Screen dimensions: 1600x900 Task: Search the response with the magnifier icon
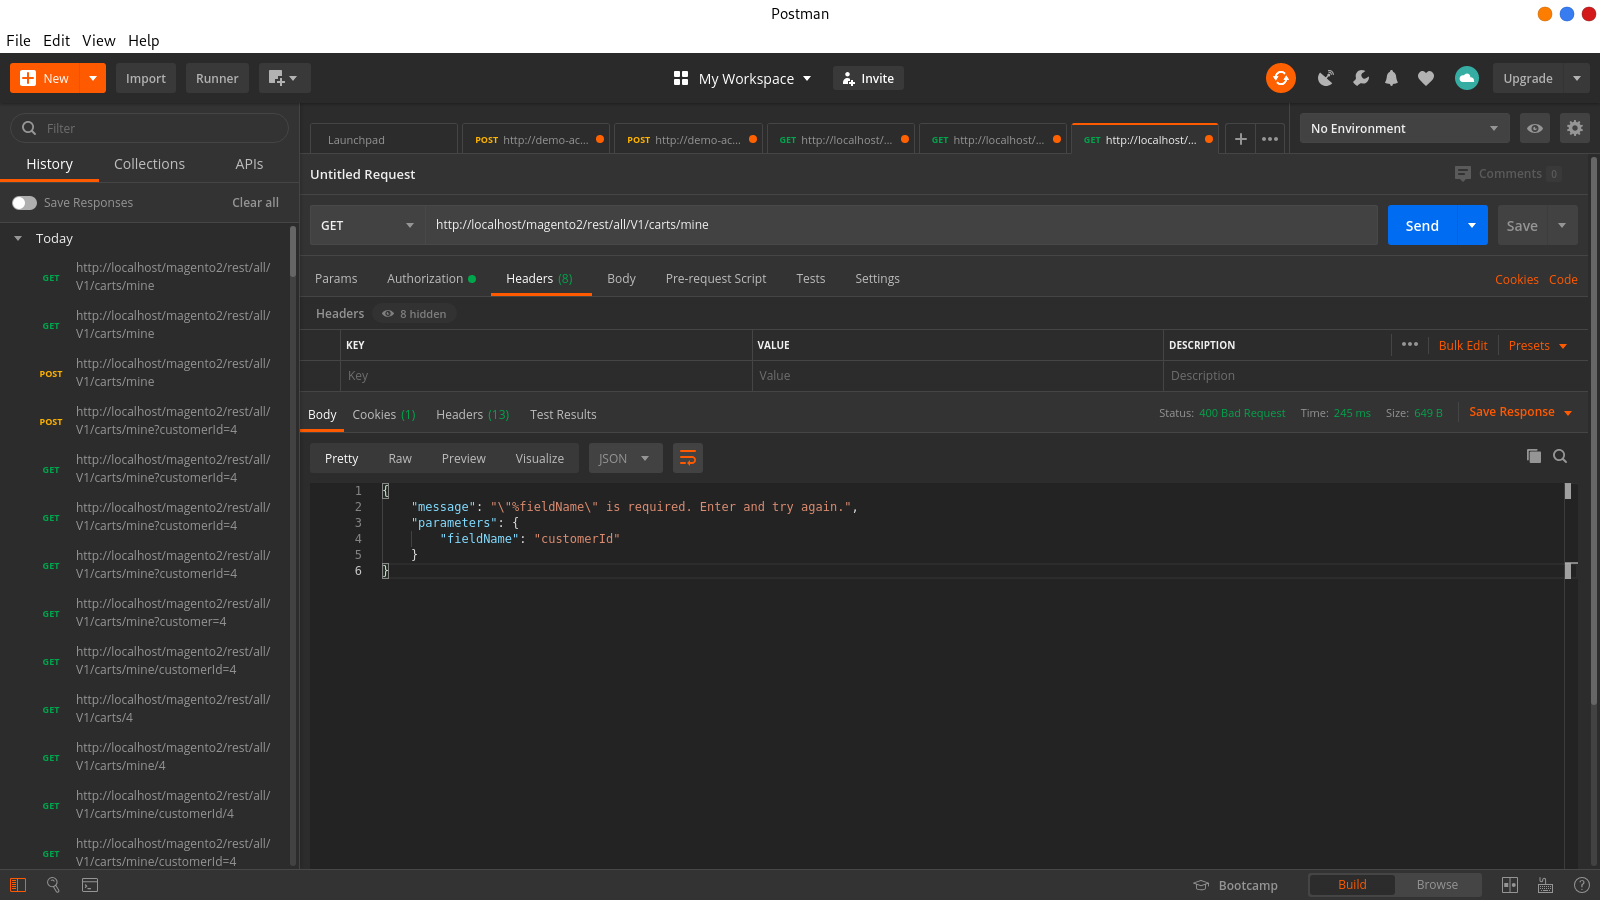(1560, 456)
